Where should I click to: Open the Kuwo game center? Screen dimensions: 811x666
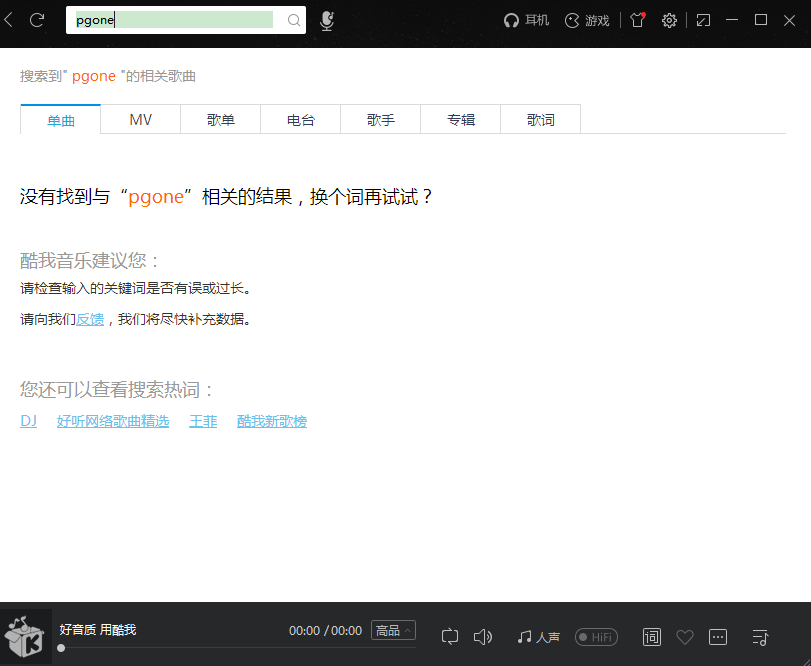(586, 19)
